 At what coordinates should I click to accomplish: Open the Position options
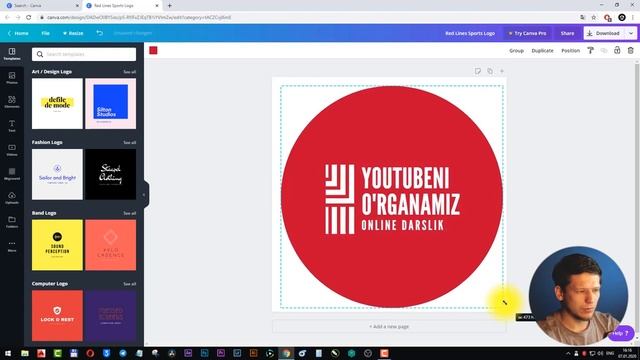[x=570, y=51]
